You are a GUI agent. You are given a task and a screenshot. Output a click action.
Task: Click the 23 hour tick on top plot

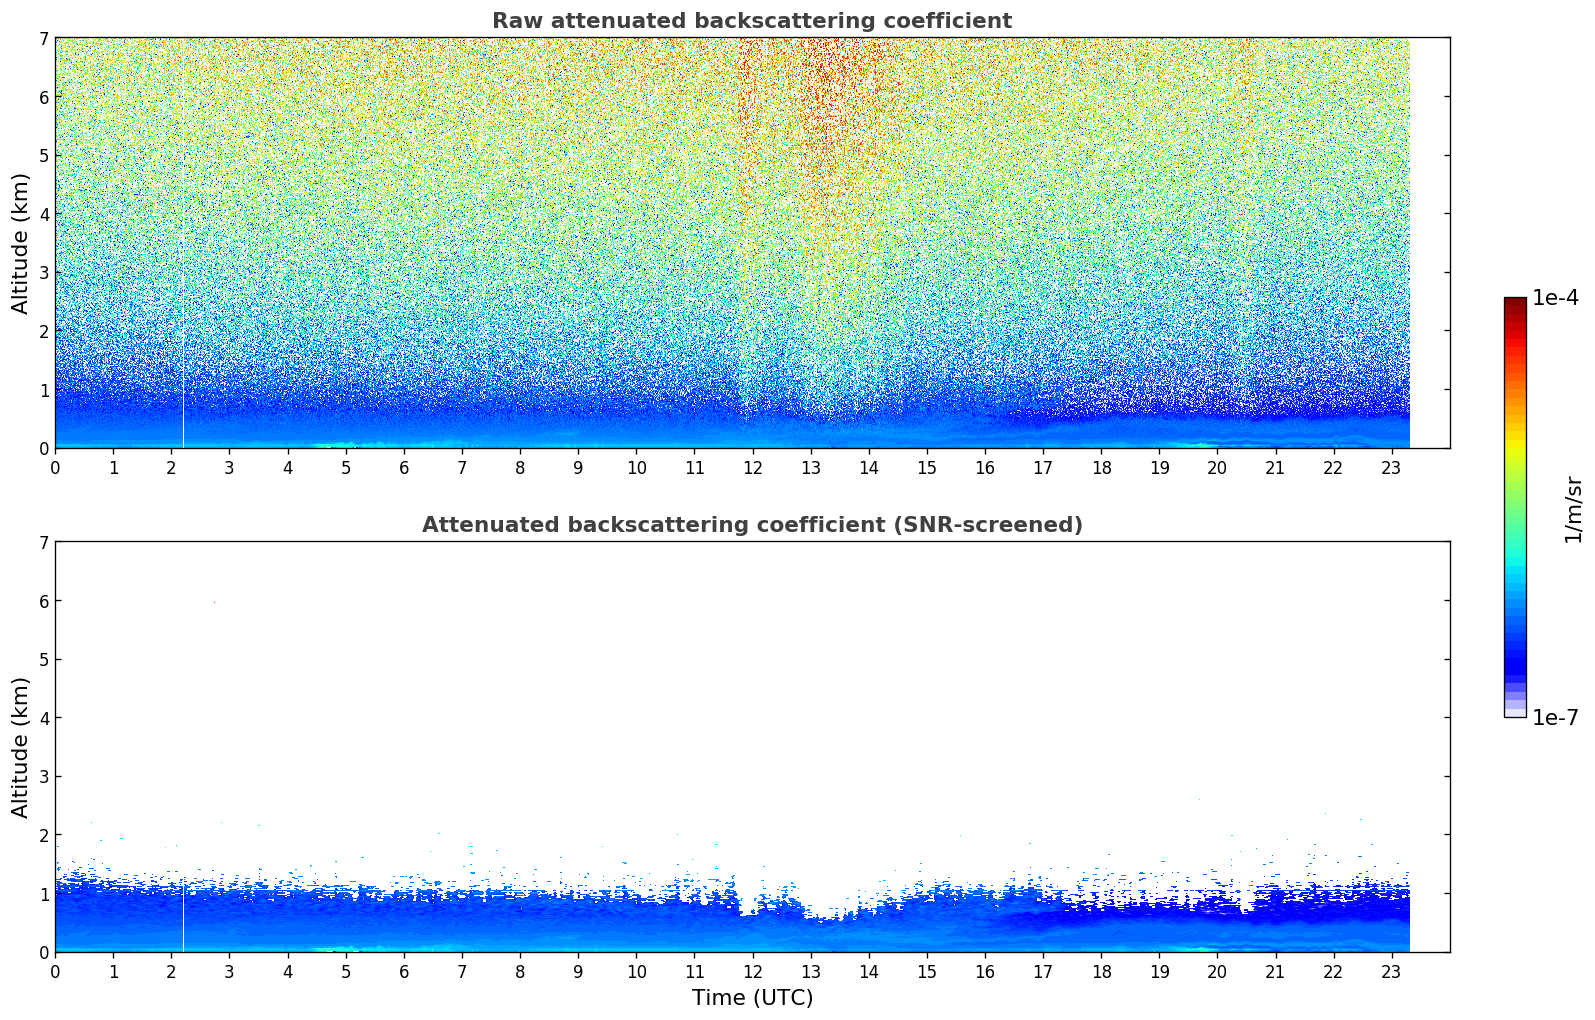click(1392, 467)
